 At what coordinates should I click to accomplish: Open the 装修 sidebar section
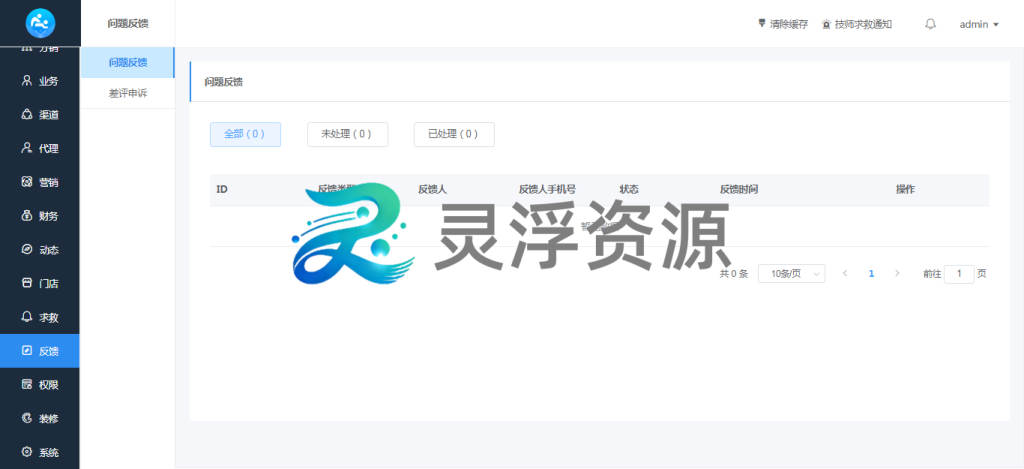coord(40,418)
